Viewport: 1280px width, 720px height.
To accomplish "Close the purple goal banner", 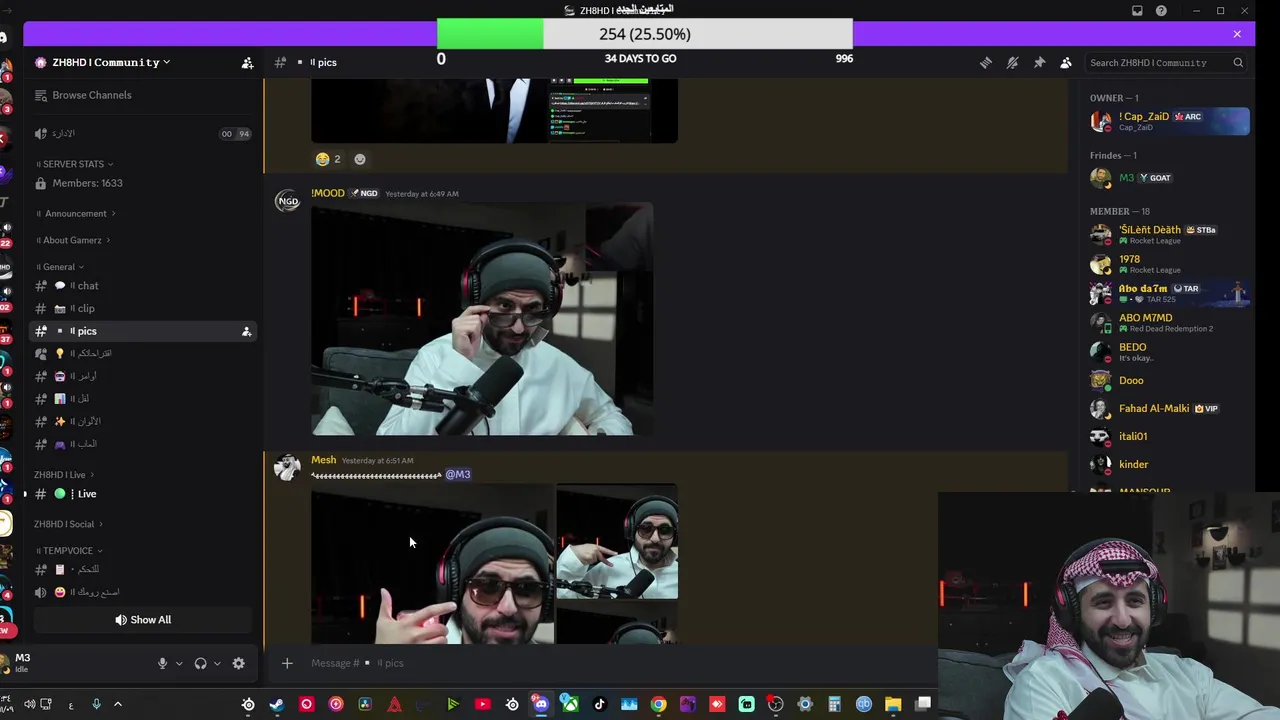I will (1237, 34).
